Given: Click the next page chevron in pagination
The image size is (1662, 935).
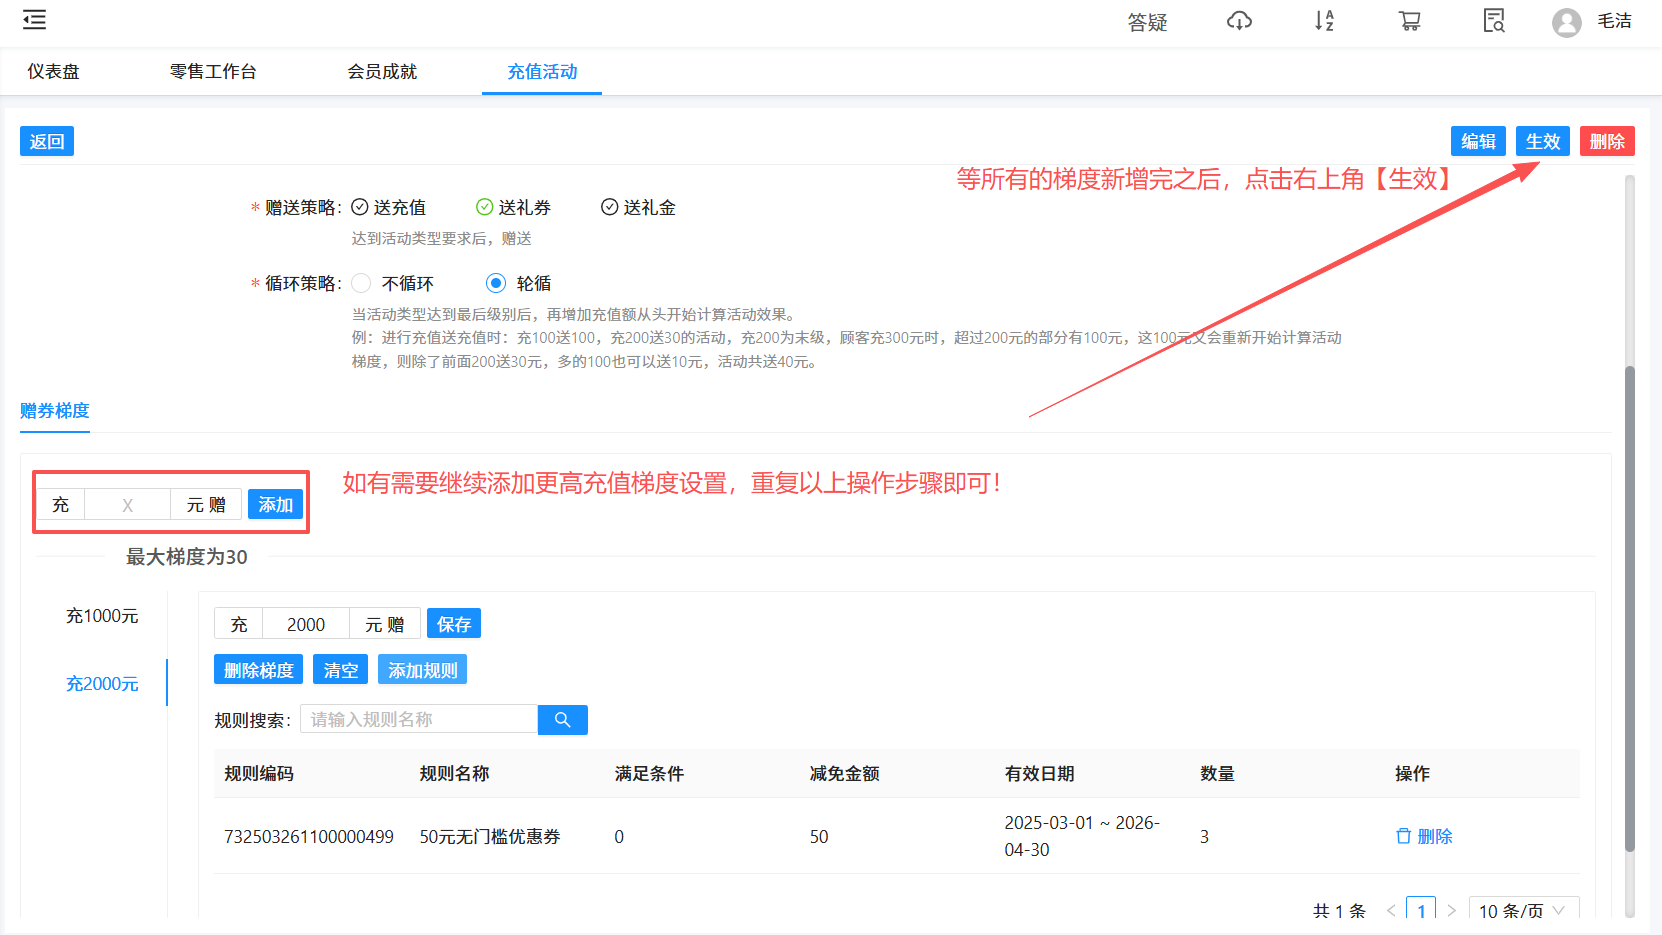Looking at the screenshot, I should [1451, 910].
